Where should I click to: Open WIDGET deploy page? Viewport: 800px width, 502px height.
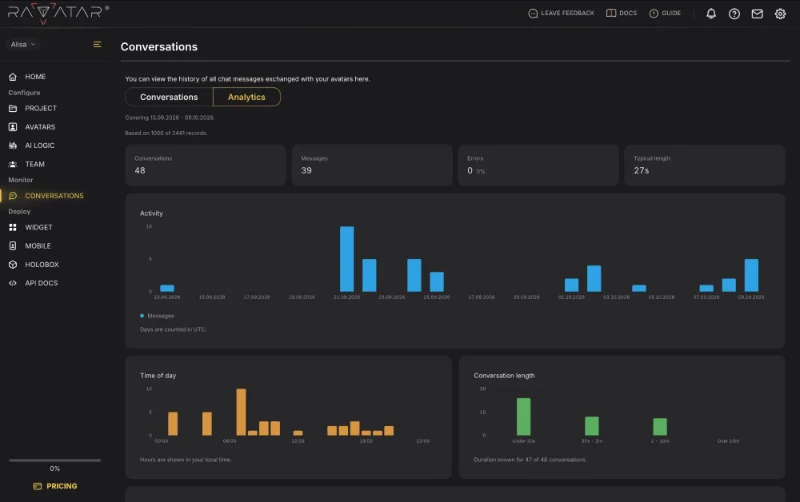(x=38, y=227)
